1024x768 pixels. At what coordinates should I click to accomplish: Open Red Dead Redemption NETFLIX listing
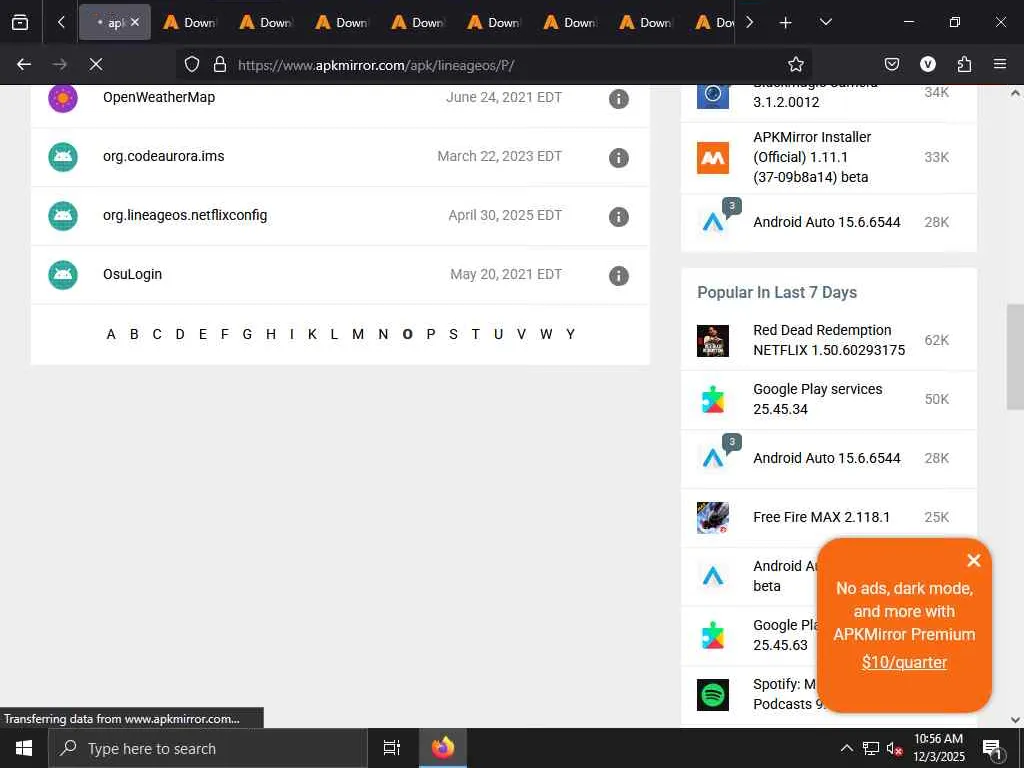point(829,340)
